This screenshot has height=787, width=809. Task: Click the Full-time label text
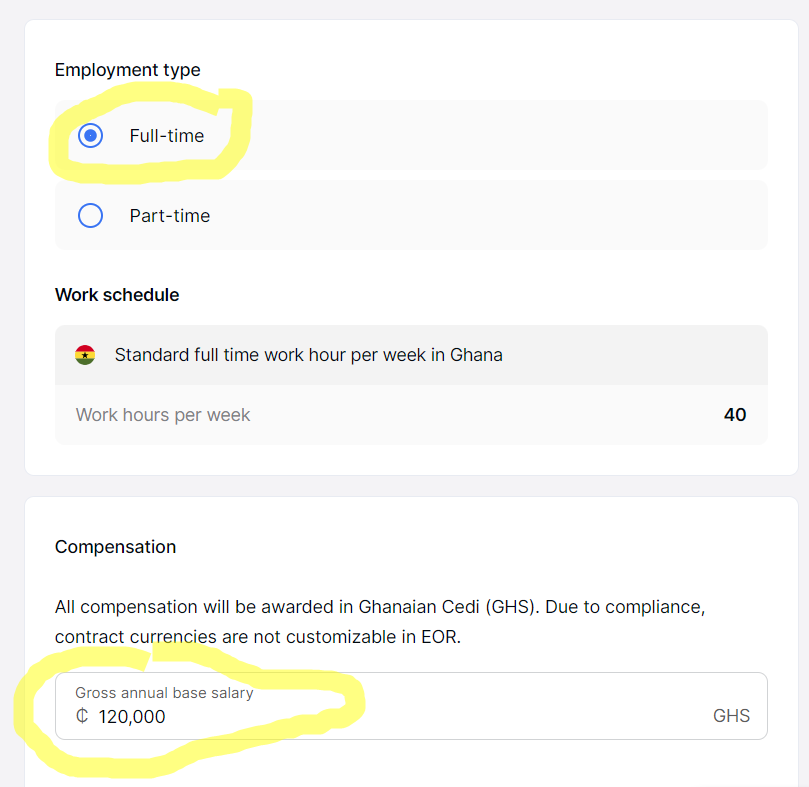166,136
